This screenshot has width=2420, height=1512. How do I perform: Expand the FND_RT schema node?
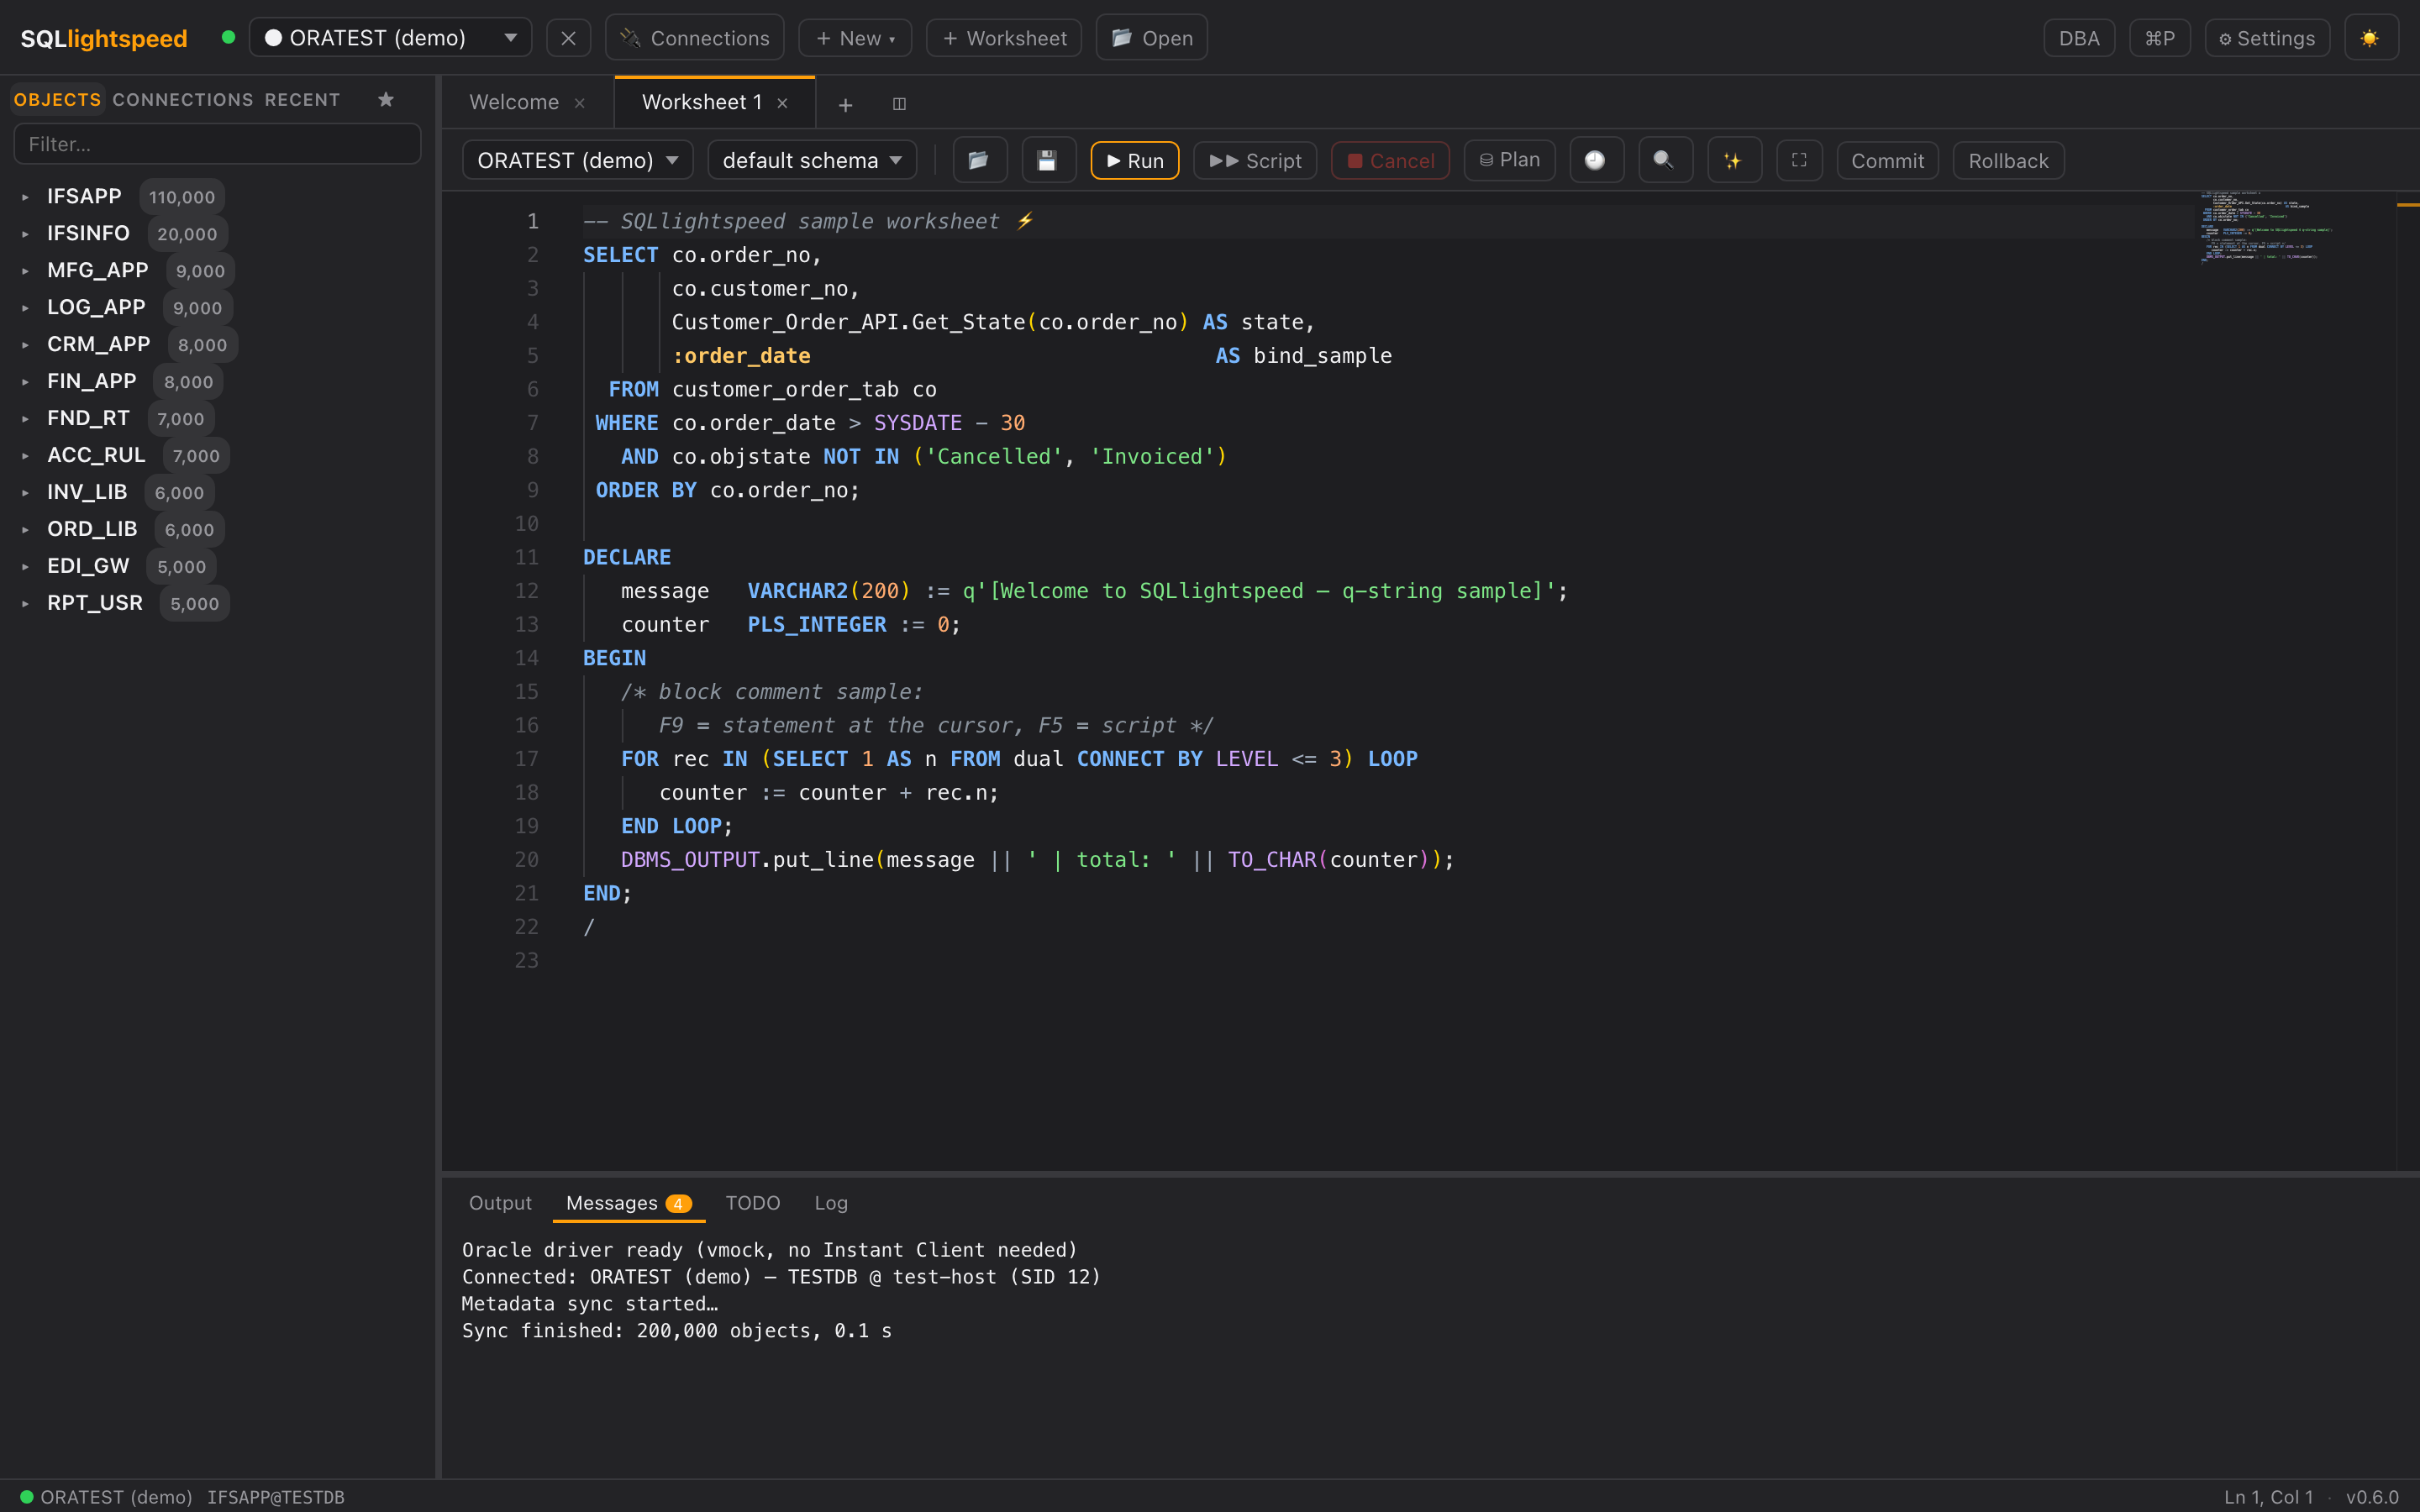(x=25, y=419)
